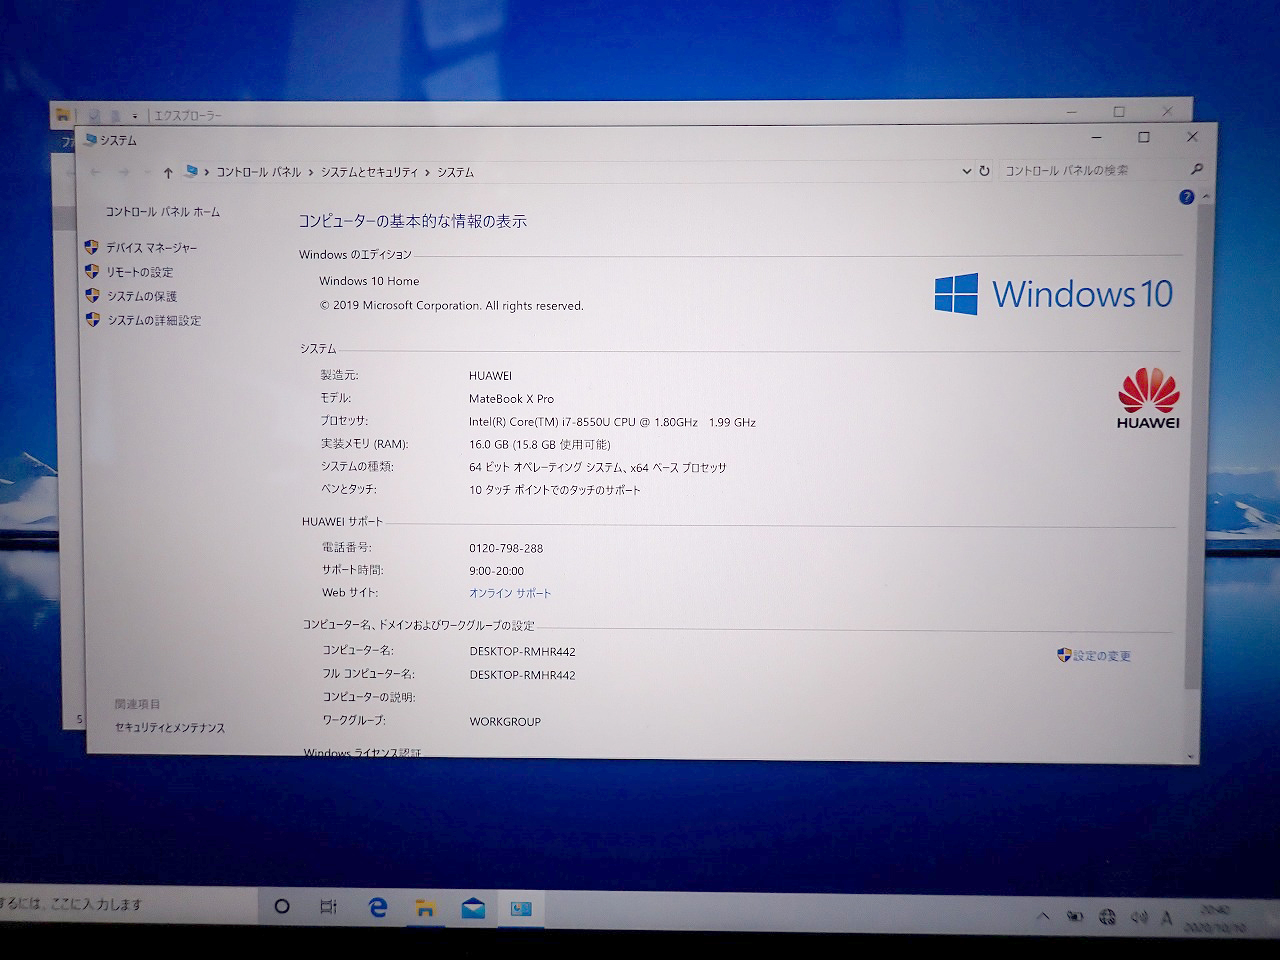Screen dimensions: 1280x960
Task: Click the System window title icon
Action: tap(90, 140)
